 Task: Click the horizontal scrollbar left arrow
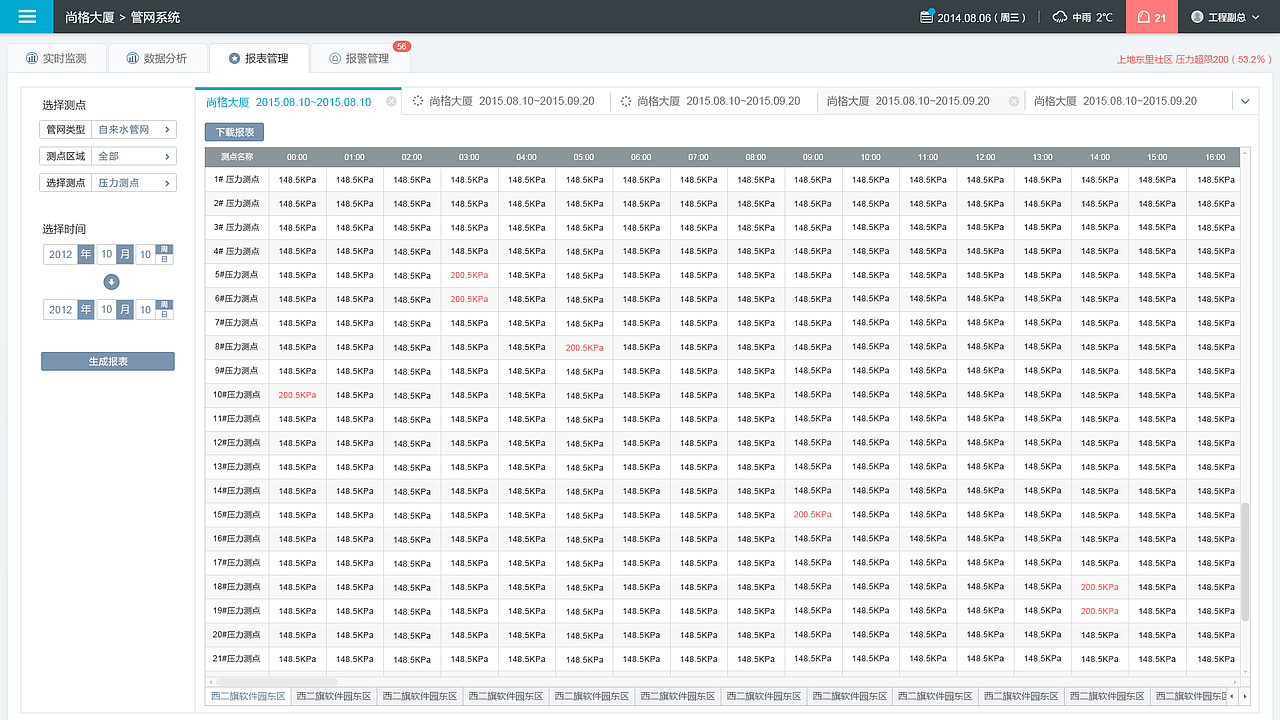pos(210,682)
